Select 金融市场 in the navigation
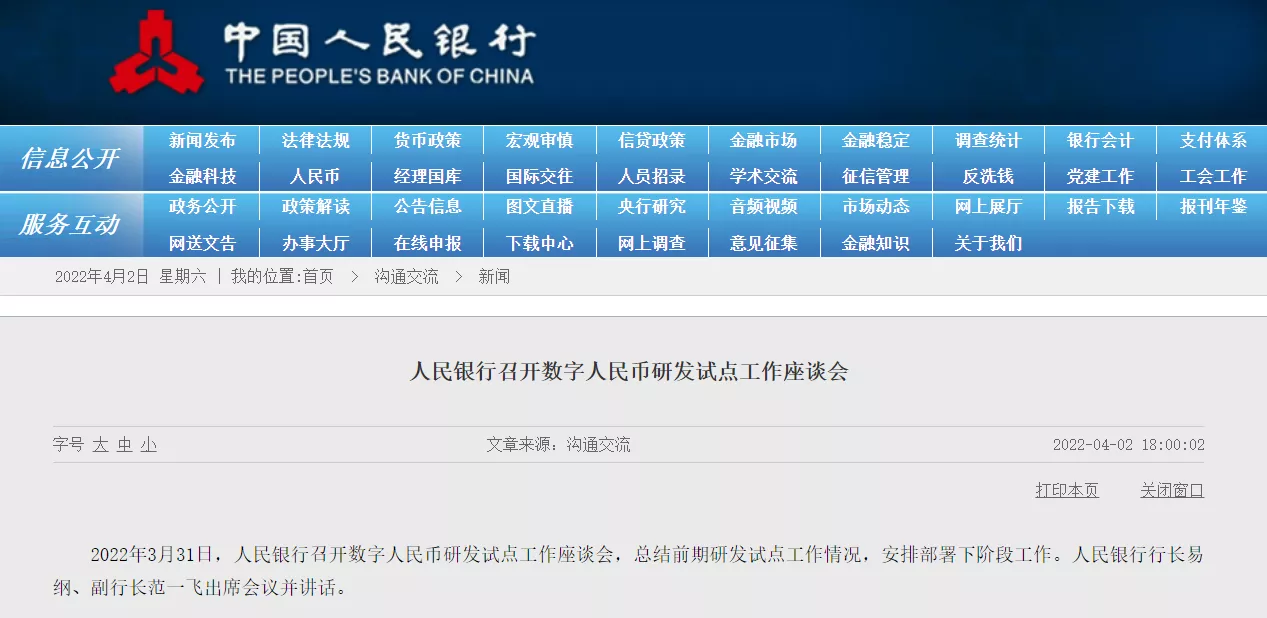Image resolution: width=1267 pixels, height=618 pixels. (764, 140)
